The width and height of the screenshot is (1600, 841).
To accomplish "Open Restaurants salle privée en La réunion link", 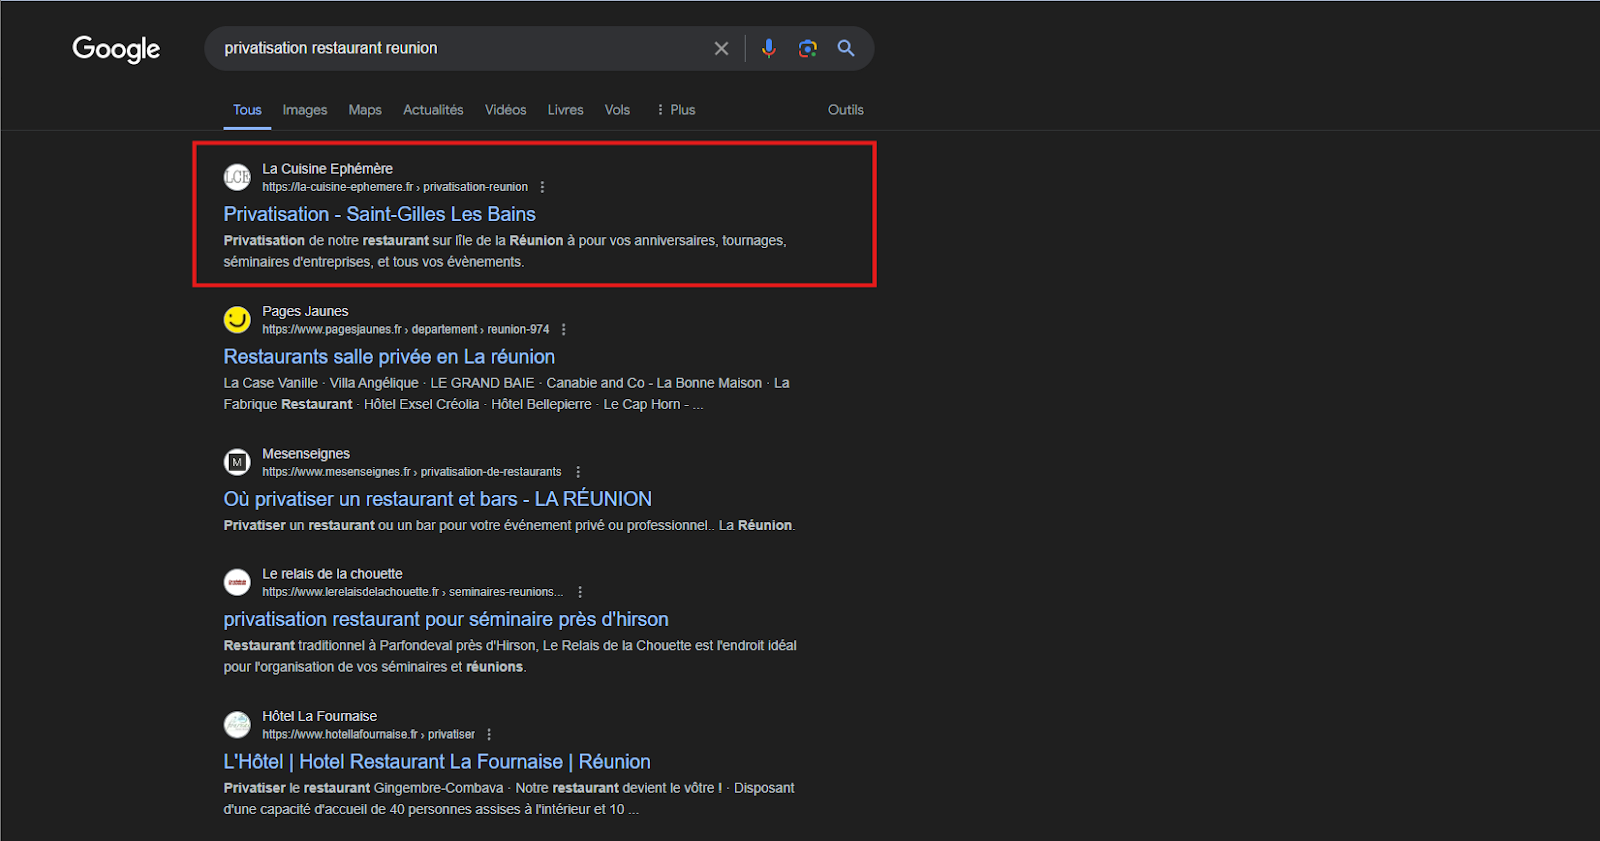I will (x=389, y=357).
